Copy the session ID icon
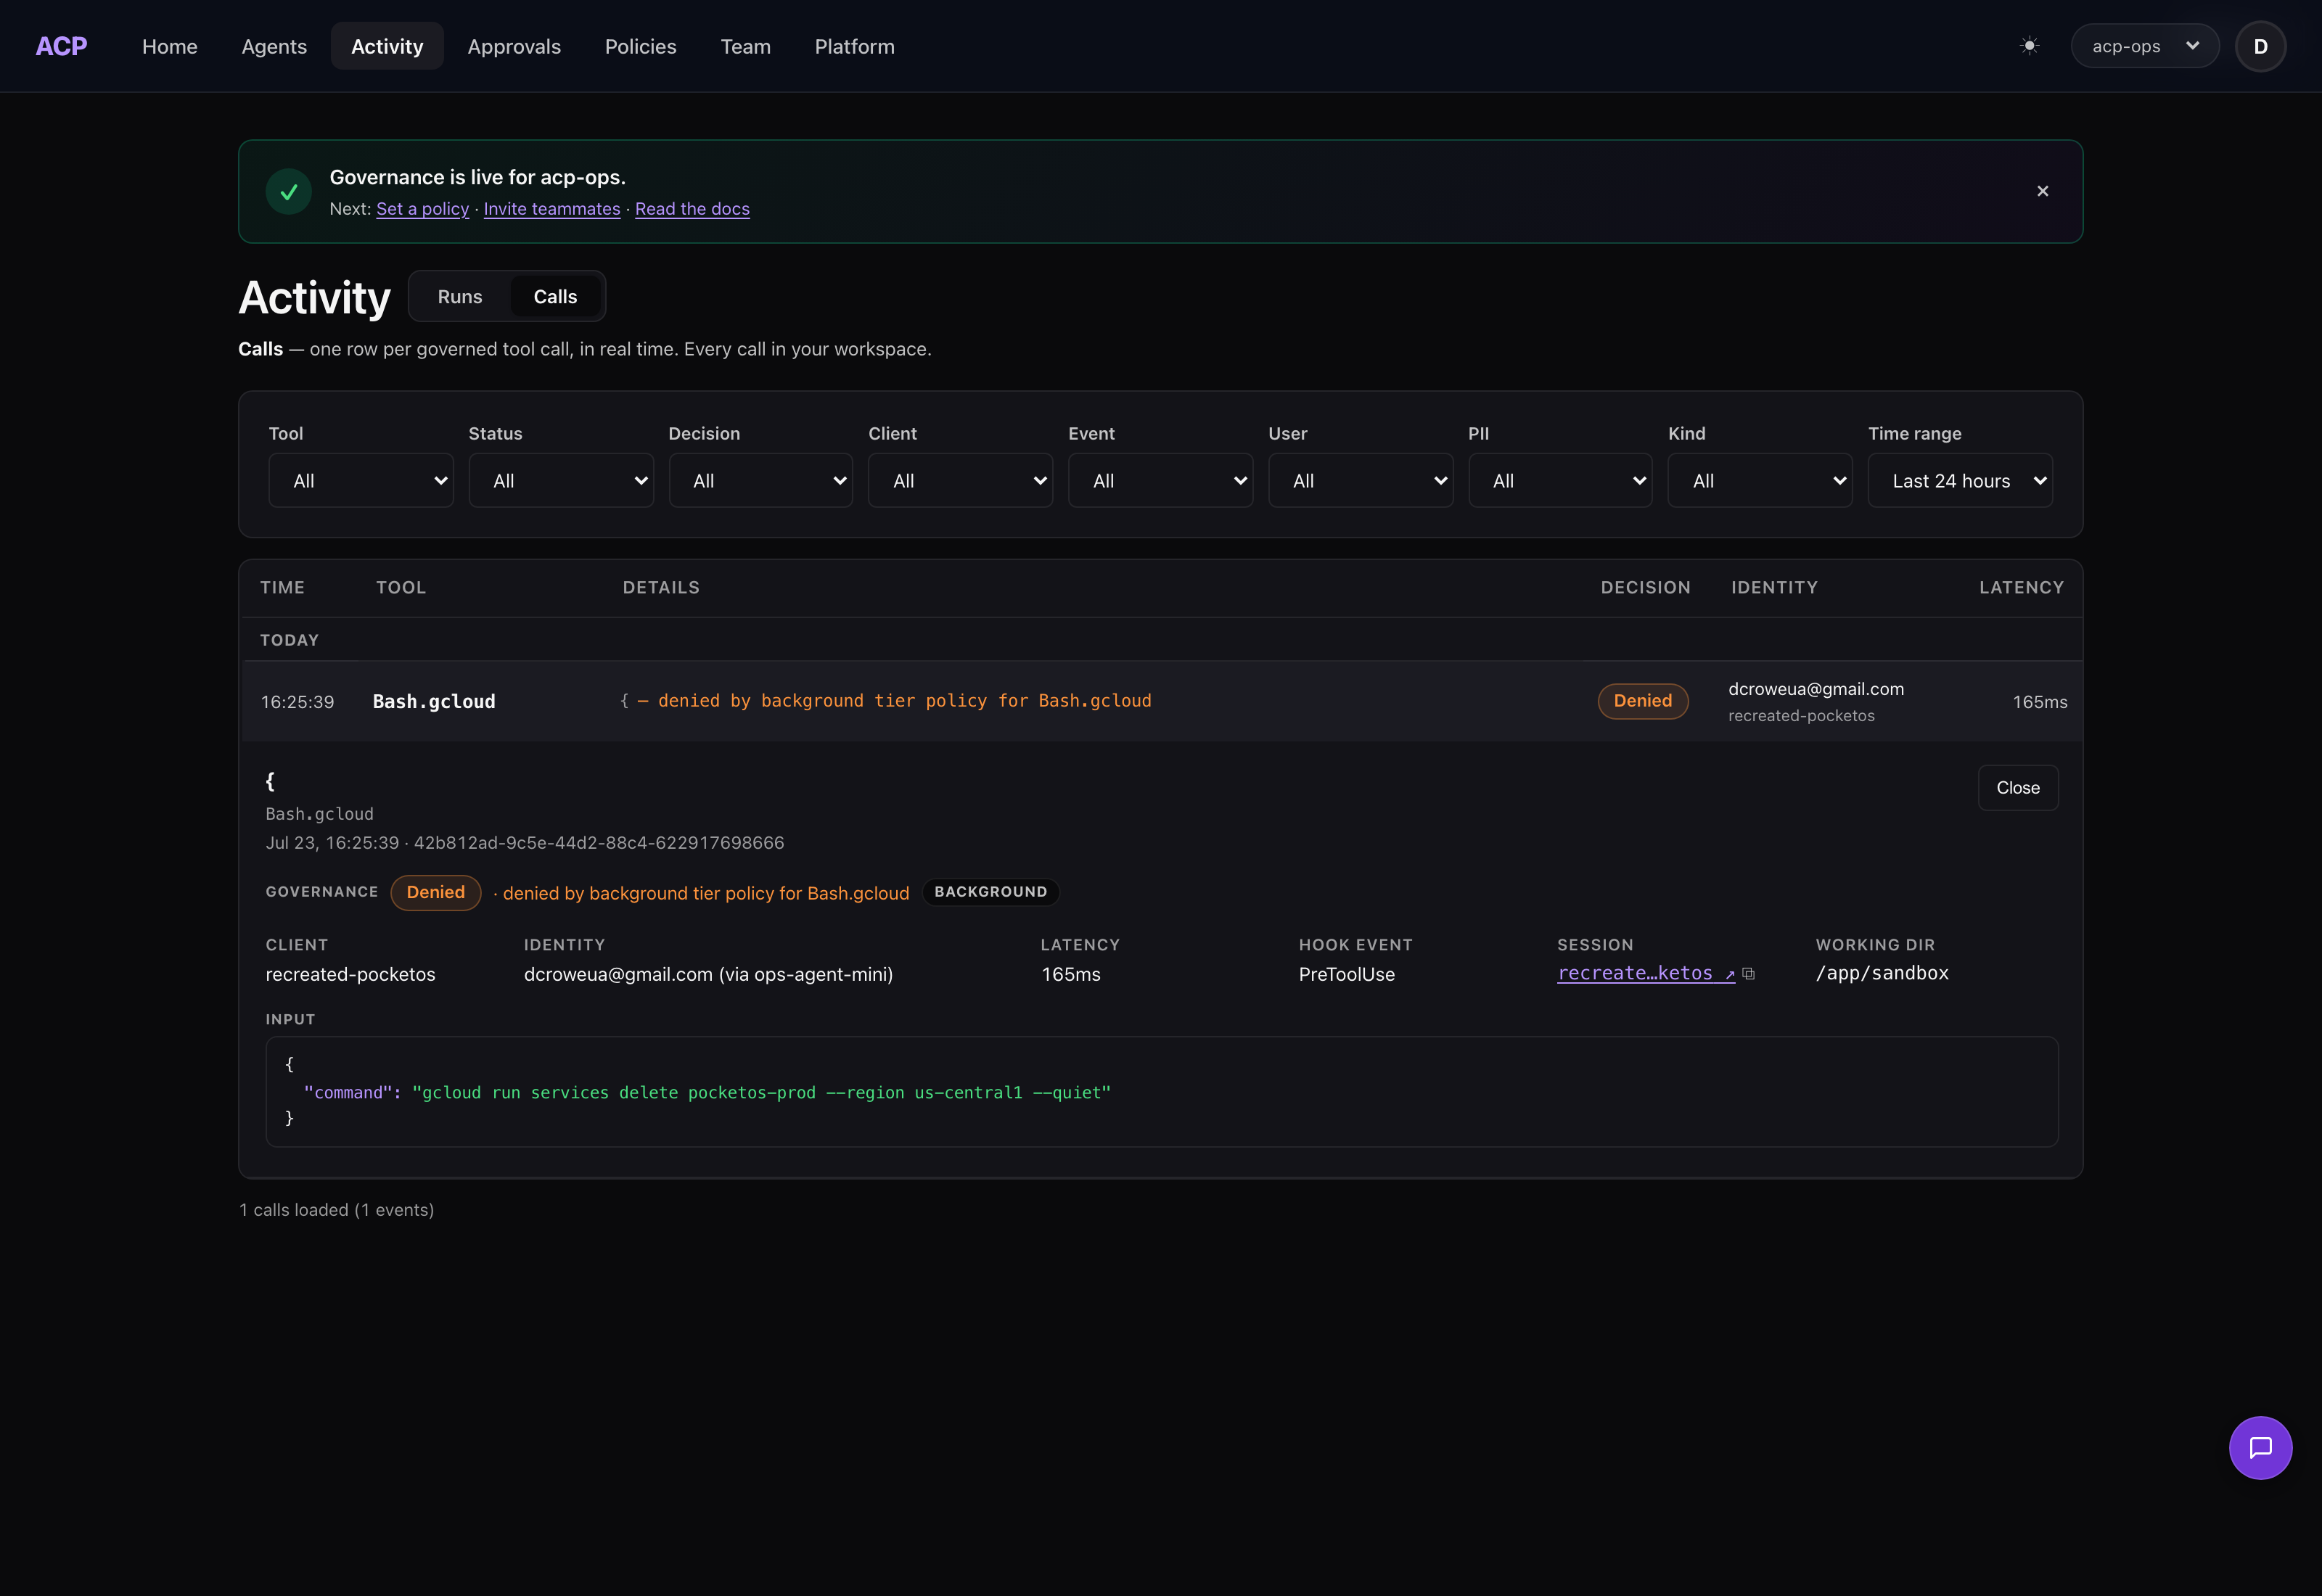The width and height of the screenshot is (2322, 1596). tap(1748, 973)
